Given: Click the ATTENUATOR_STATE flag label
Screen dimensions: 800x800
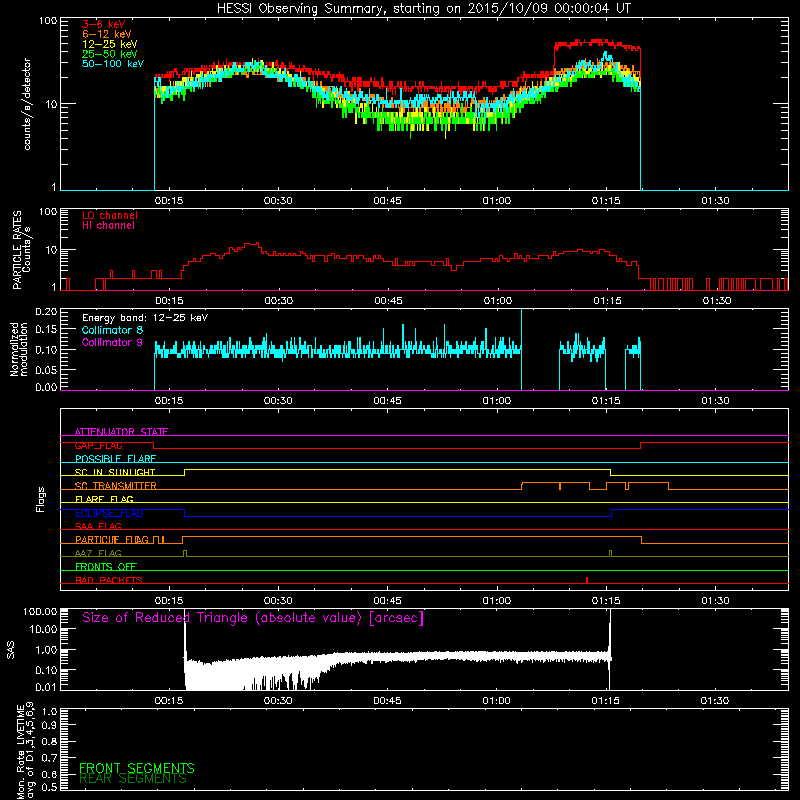Looking at the screenshot, I should [x=121, y=432].
